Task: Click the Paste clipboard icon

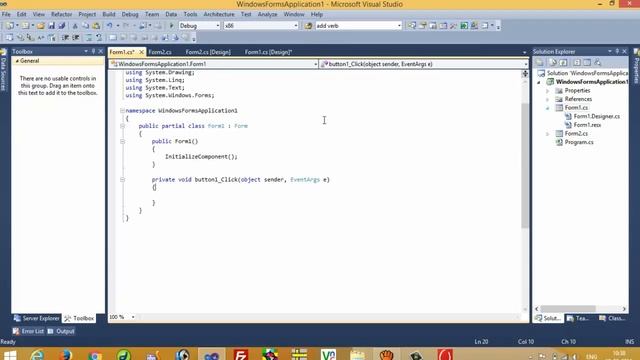Action: point(96,26)
